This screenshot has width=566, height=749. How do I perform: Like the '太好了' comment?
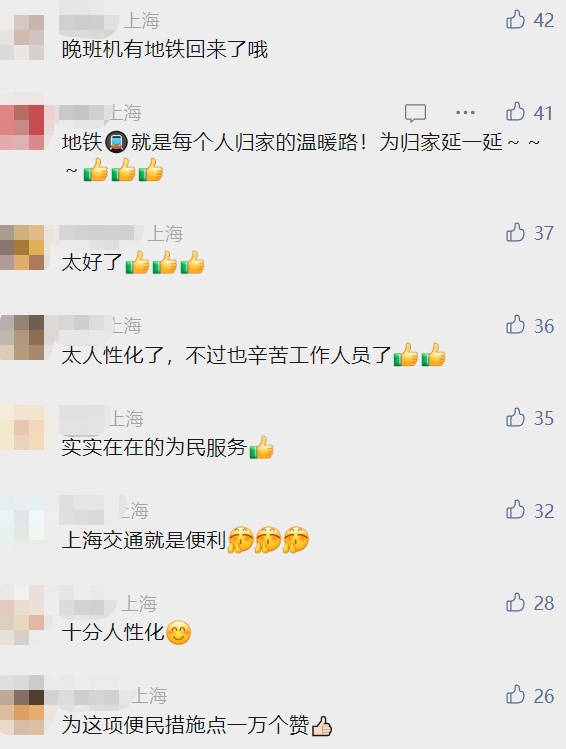coord(515,233)
